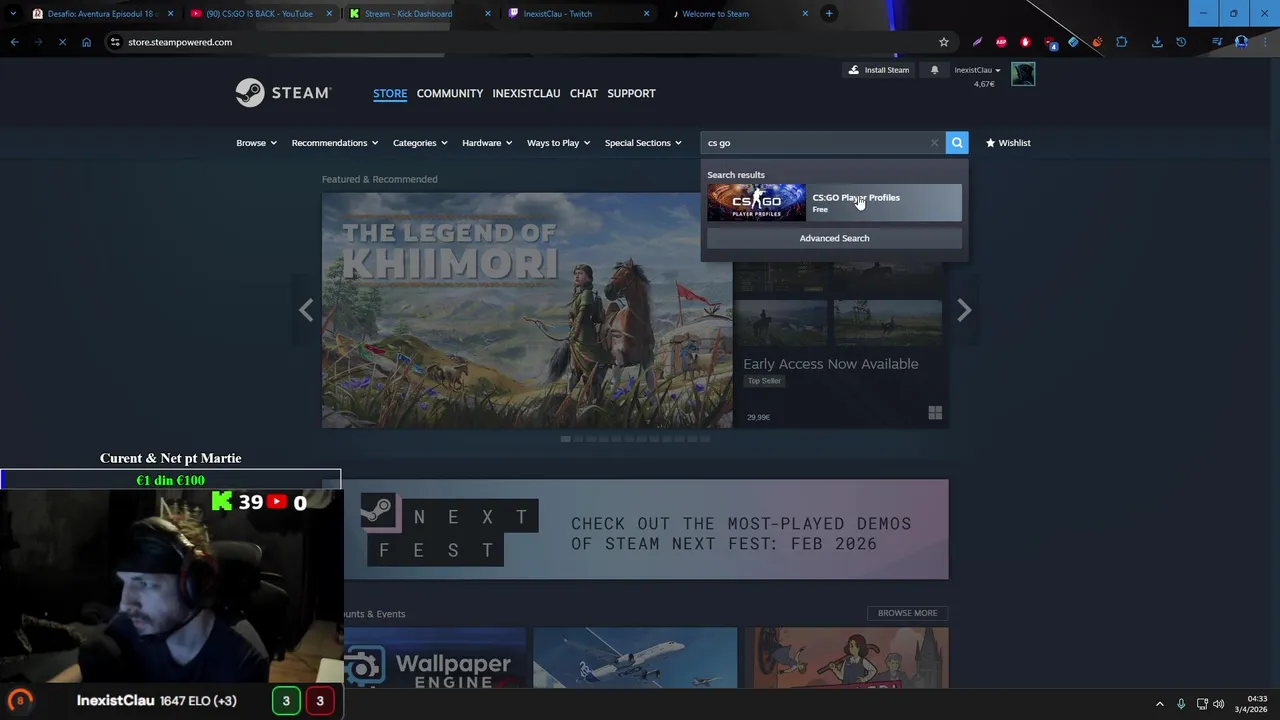1280x720 pixels.
Task: Open the SUPPORT link
Action: point(631,93)
